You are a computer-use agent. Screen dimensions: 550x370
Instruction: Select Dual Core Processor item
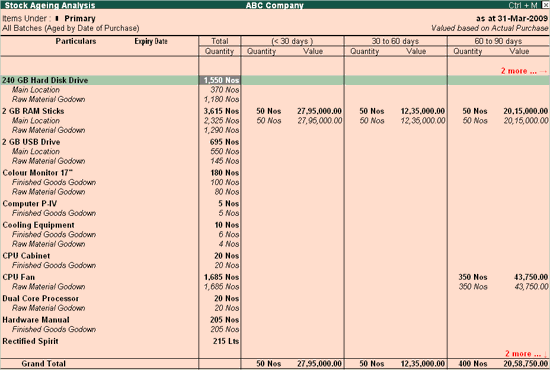pyautogui.click(x=41, y=298)
